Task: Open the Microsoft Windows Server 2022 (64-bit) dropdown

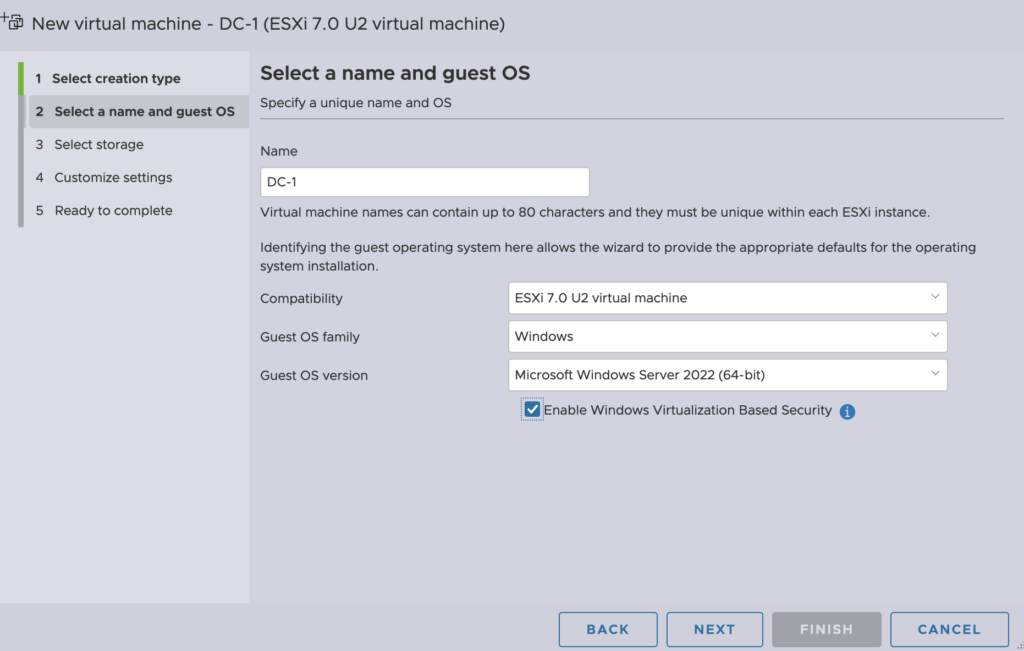Action: (x=726, y=375)
